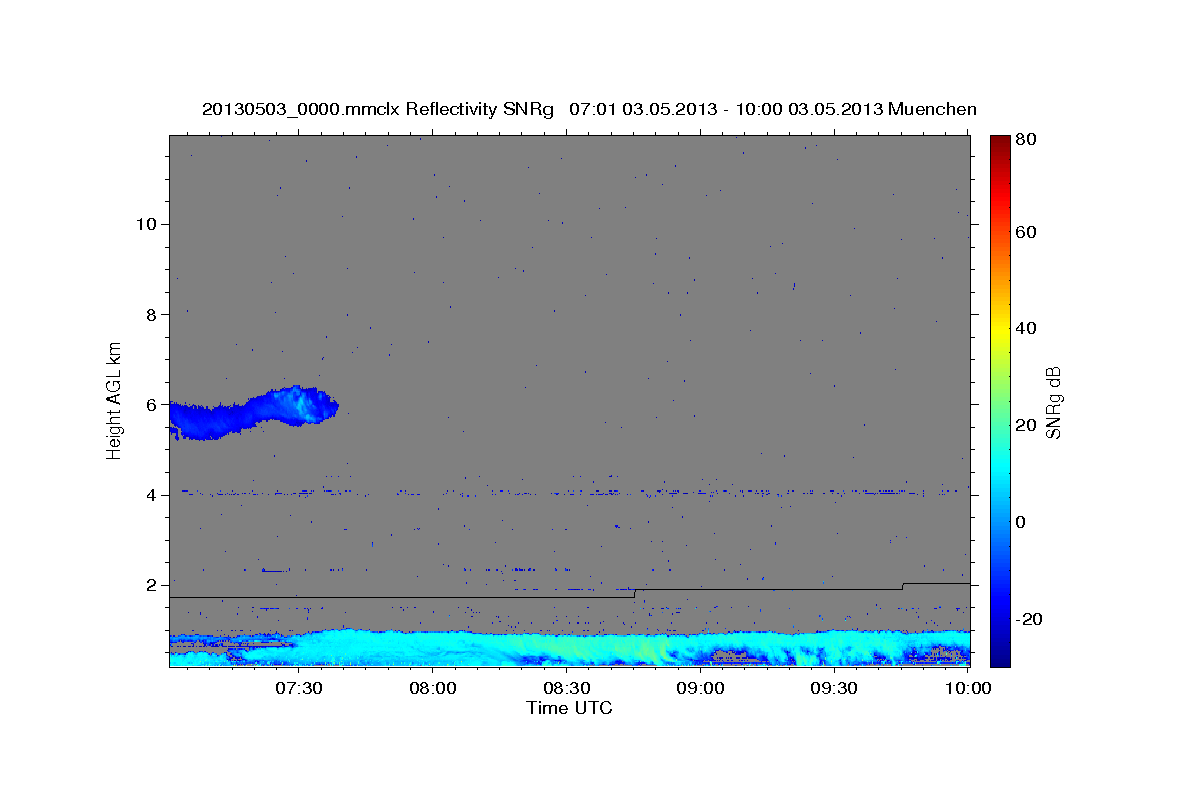
Task: Click the 'SNRg dB' colorbar label
Action: point(1052,403)
